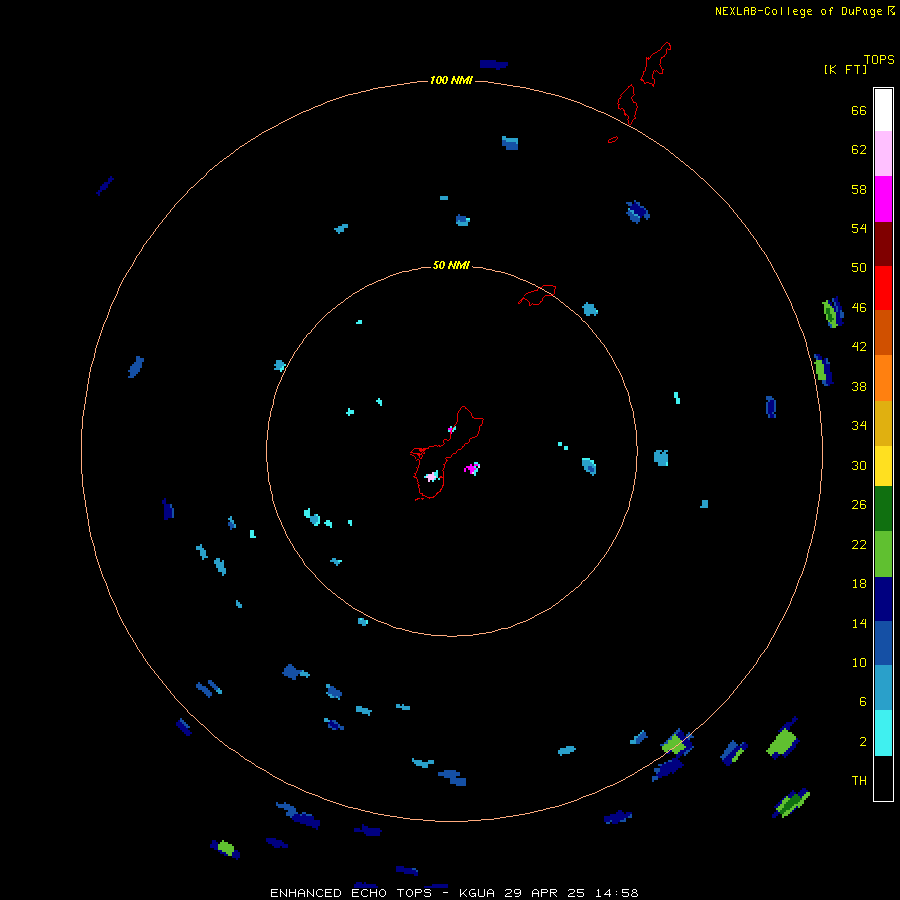Click the 62 value on the legend
This screenshot has width=900, height=900.
click(859, 150)
